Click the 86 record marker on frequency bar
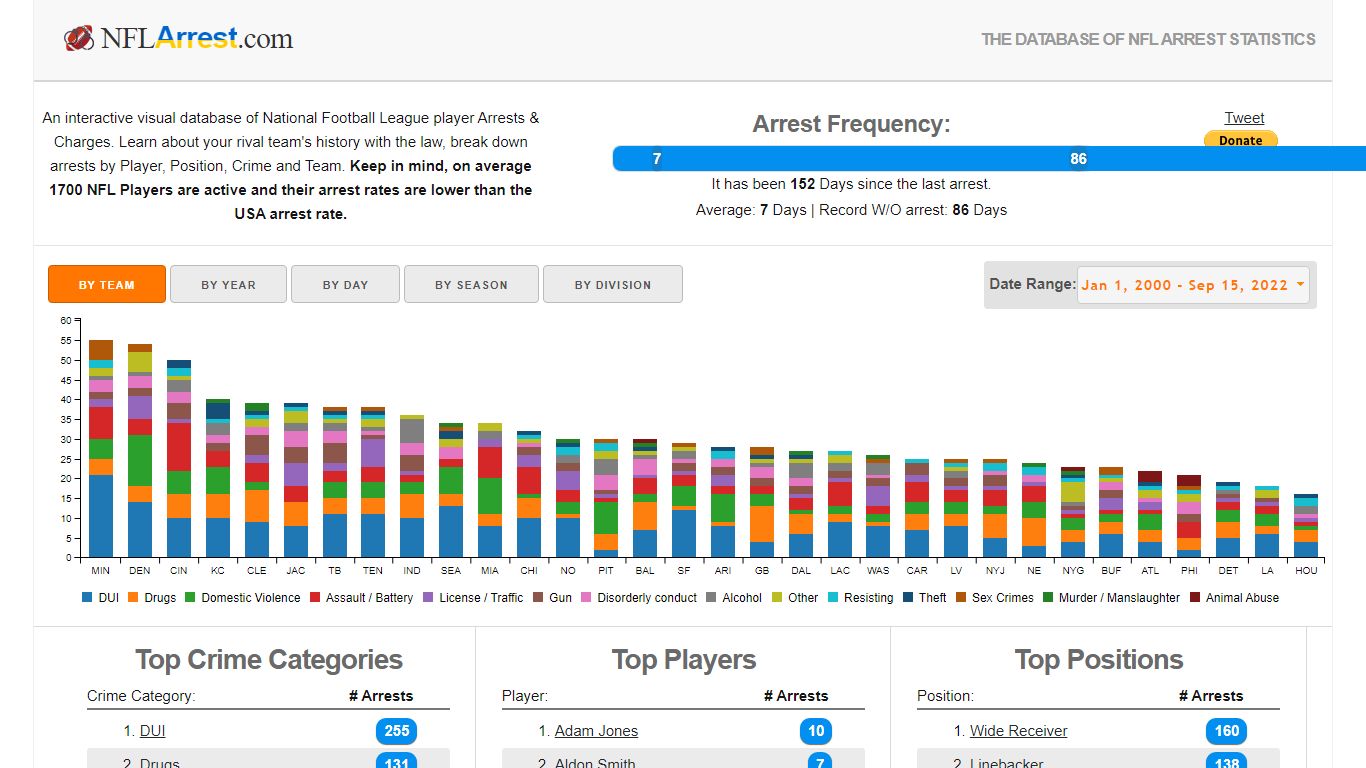1366x768 pixels. (1078, 158)
